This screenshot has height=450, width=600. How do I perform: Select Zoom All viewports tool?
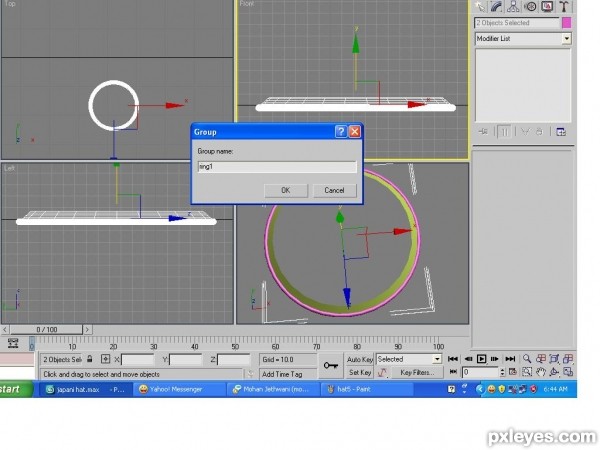click(x=541, y=359)
